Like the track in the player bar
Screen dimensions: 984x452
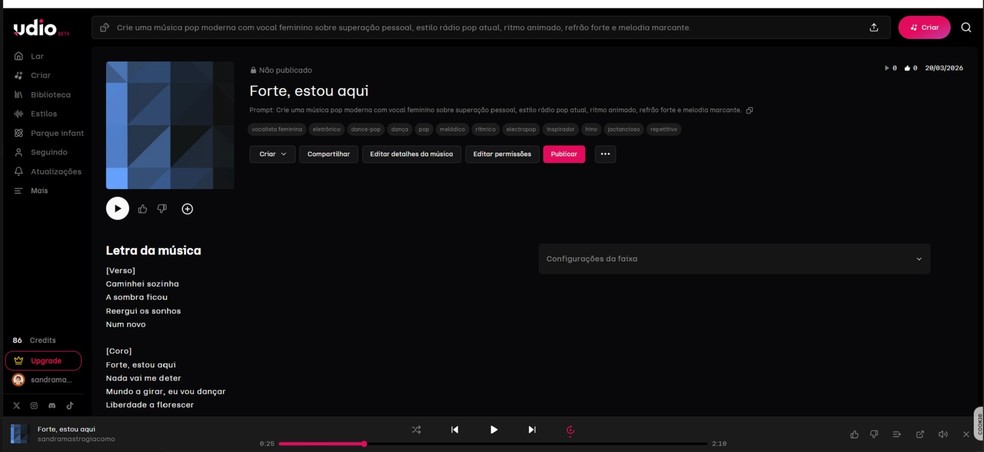point(854,434)
